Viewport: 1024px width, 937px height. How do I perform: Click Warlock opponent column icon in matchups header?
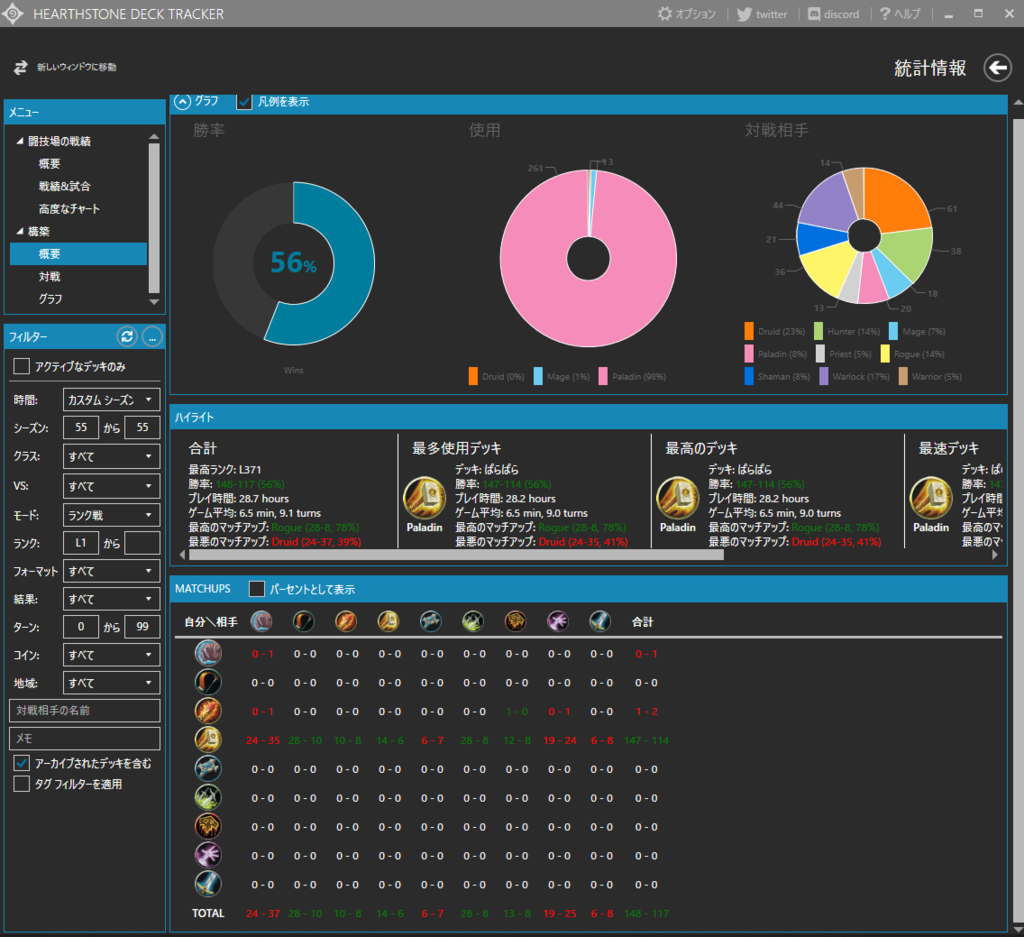(x=558, y=621)
